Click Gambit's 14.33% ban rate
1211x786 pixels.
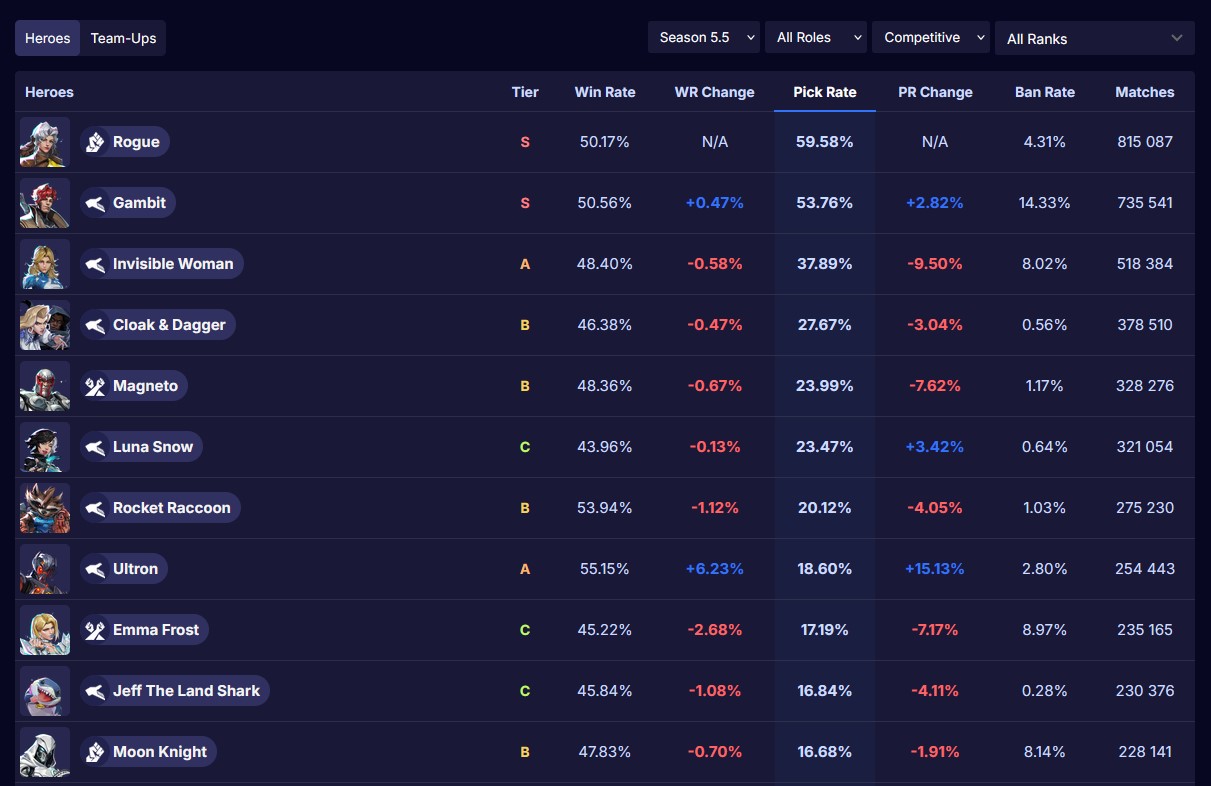(1045, 203)
